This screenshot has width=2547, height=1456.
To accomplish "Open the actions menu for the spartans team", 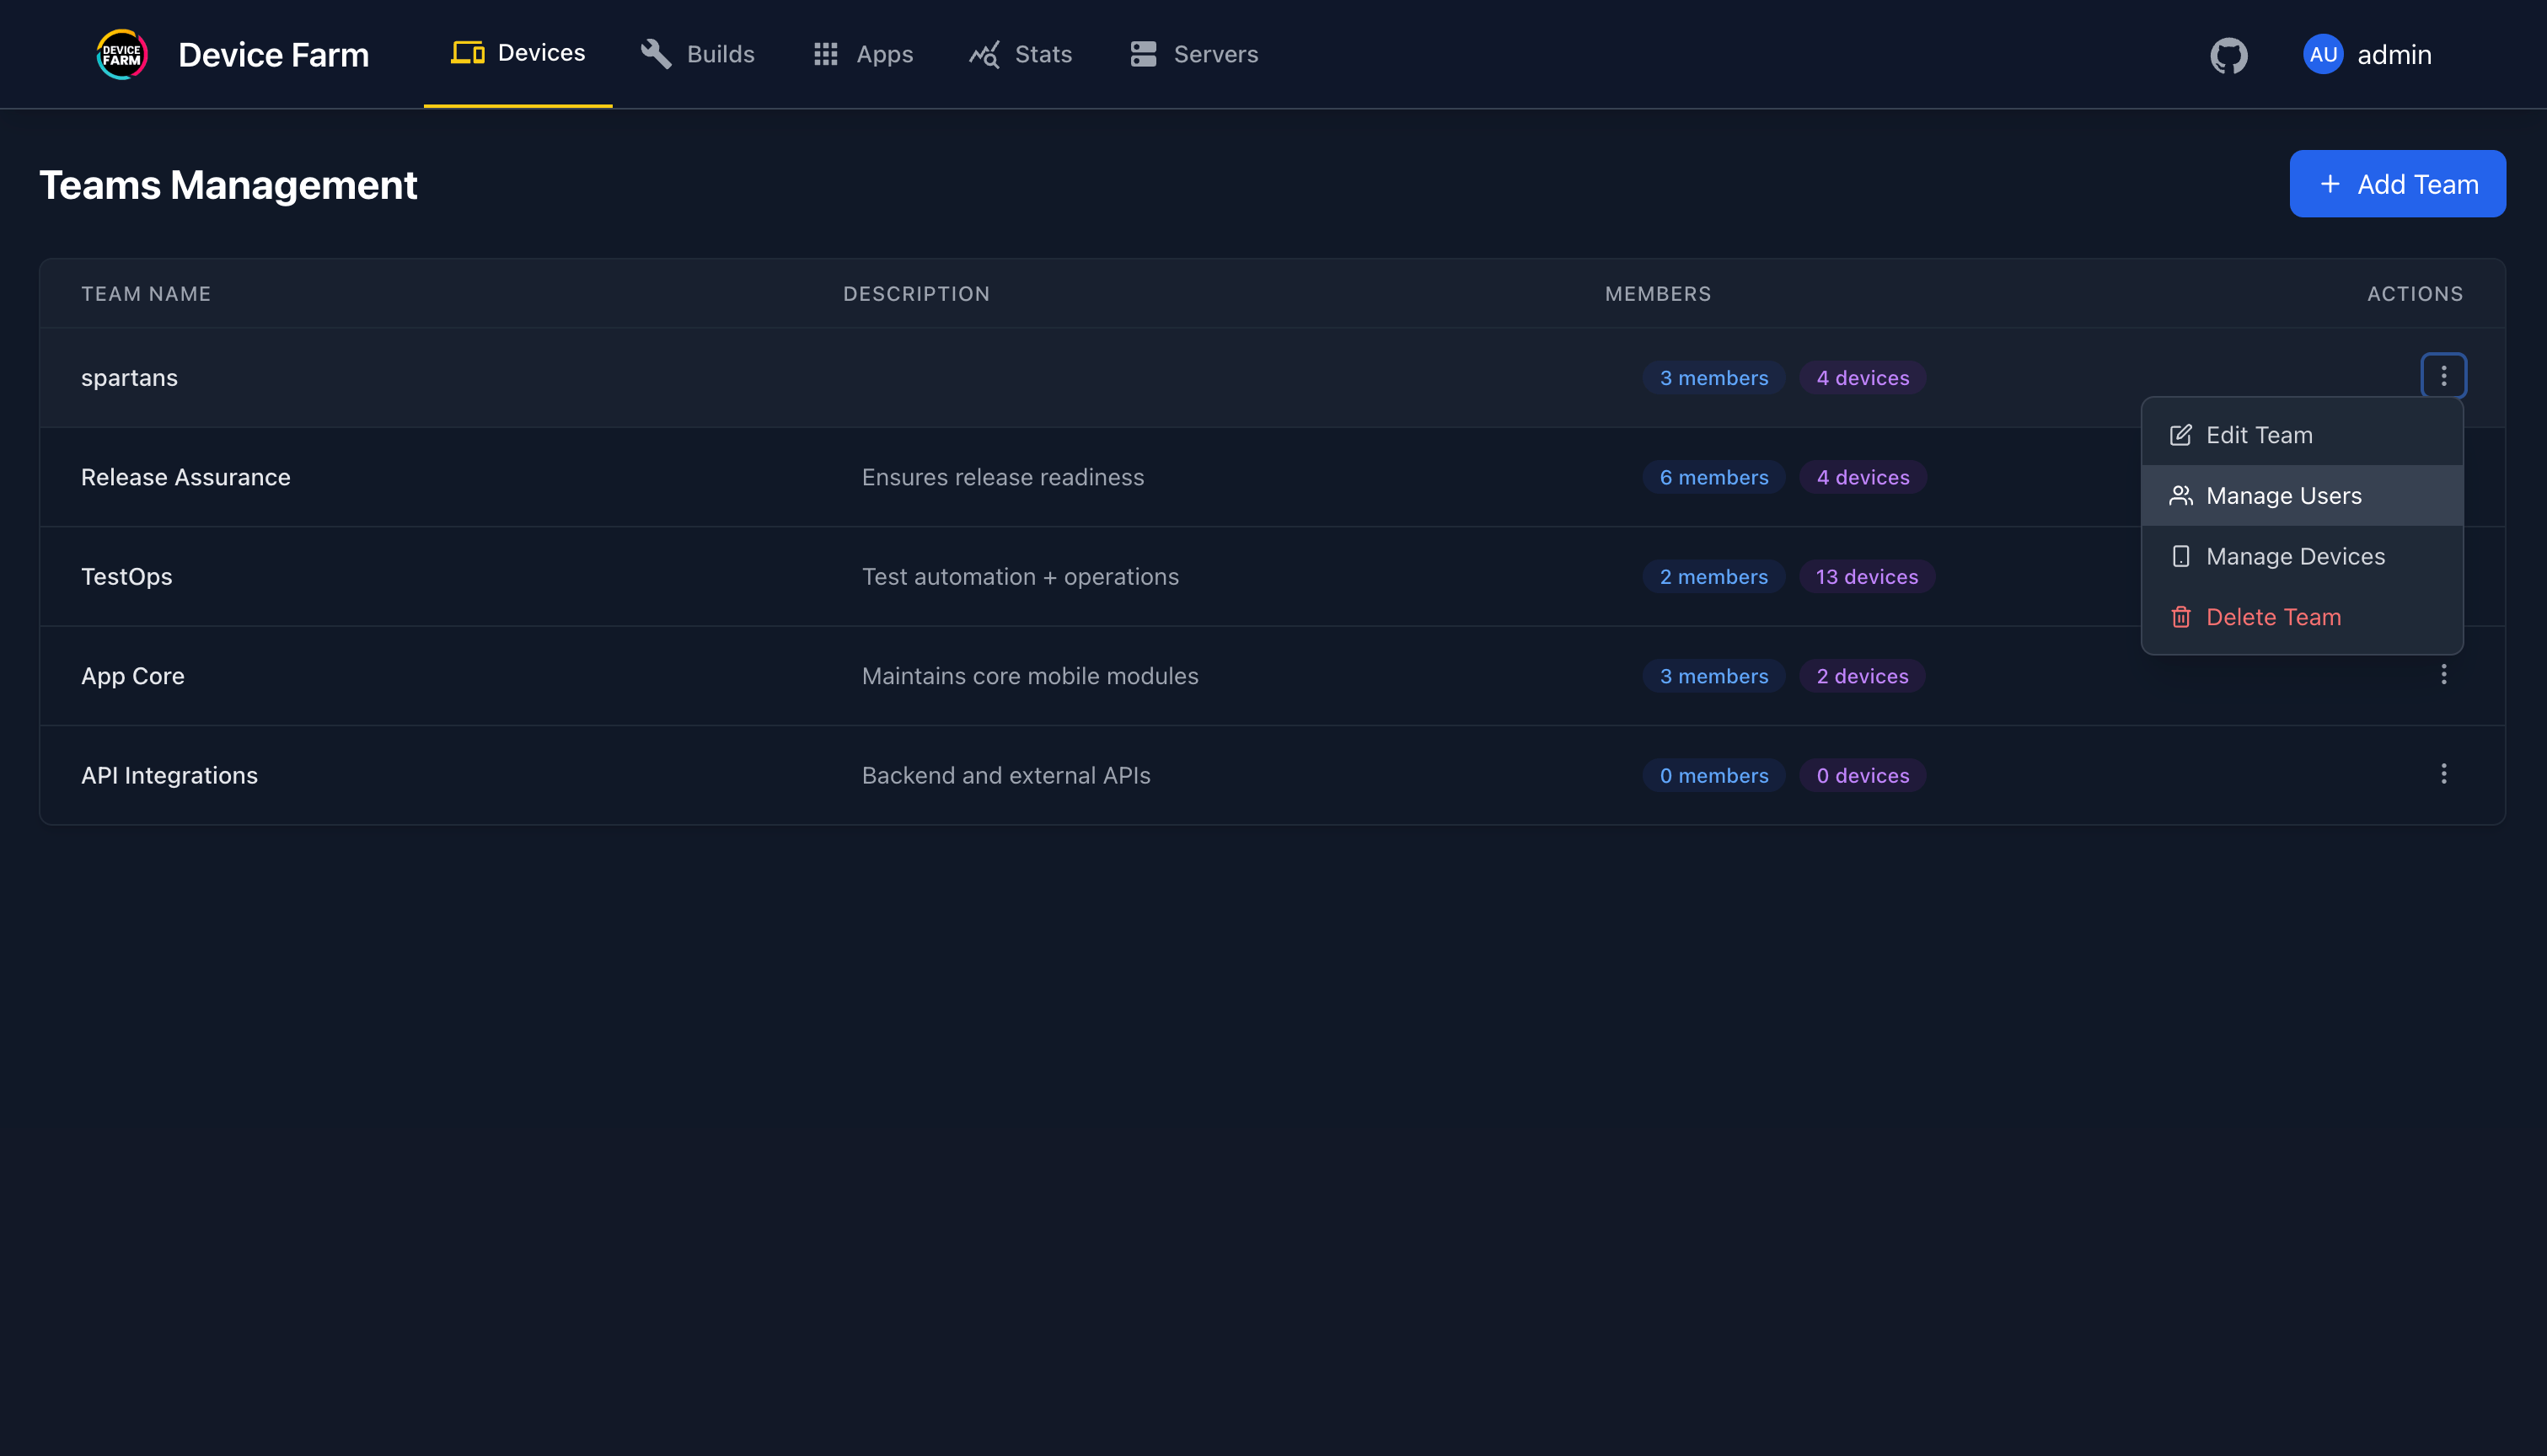I will (x=2444, y=376).
